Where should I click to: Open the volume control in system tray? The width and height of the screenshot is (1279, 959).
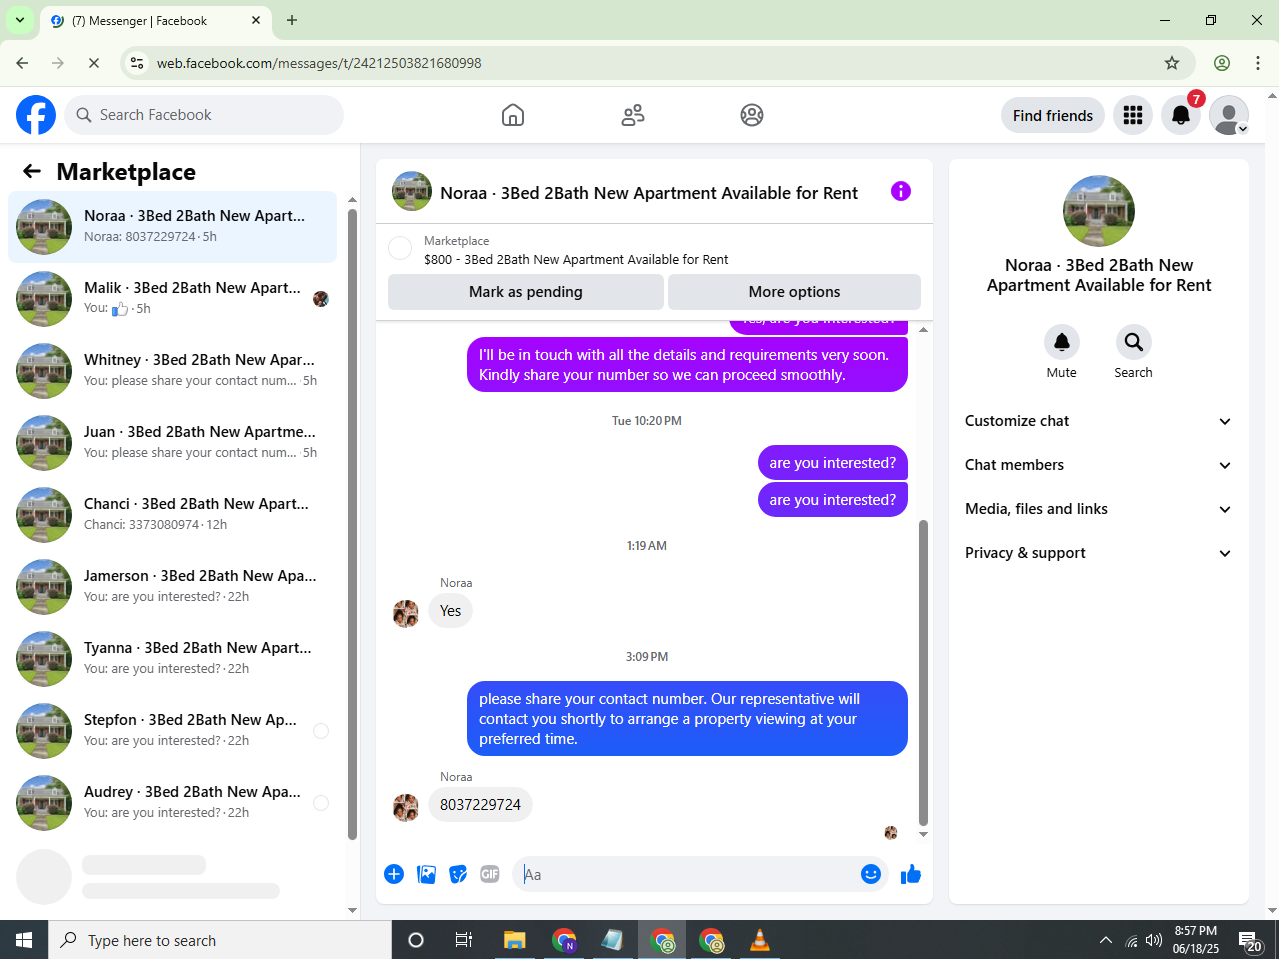[x=1153, y=940]
